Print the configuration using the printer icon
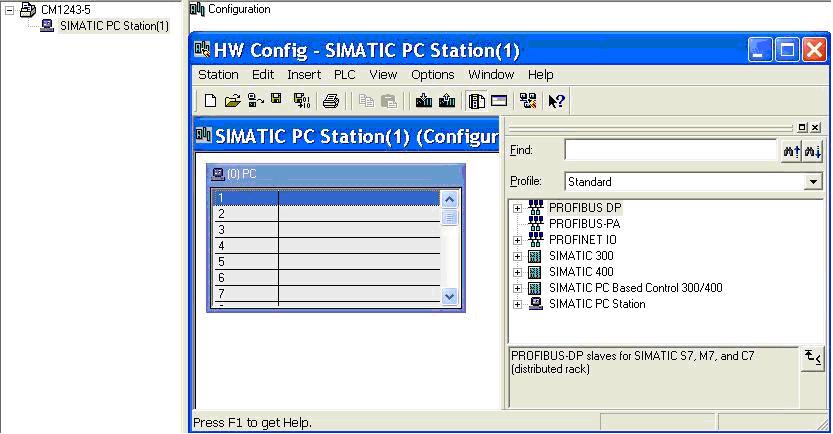Screen dimensions: 833x434 tap(330, 100)
